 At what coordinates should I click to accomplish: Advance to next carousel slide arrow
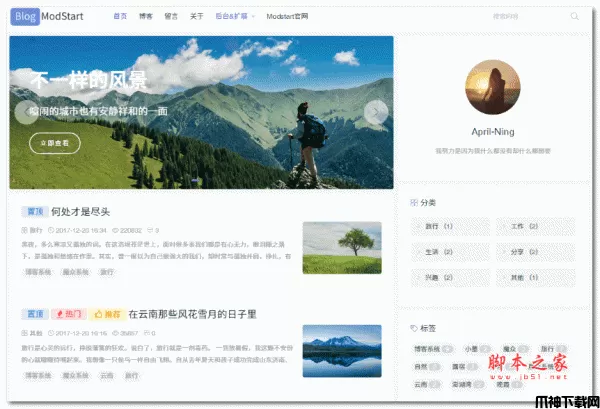point(376,112)
